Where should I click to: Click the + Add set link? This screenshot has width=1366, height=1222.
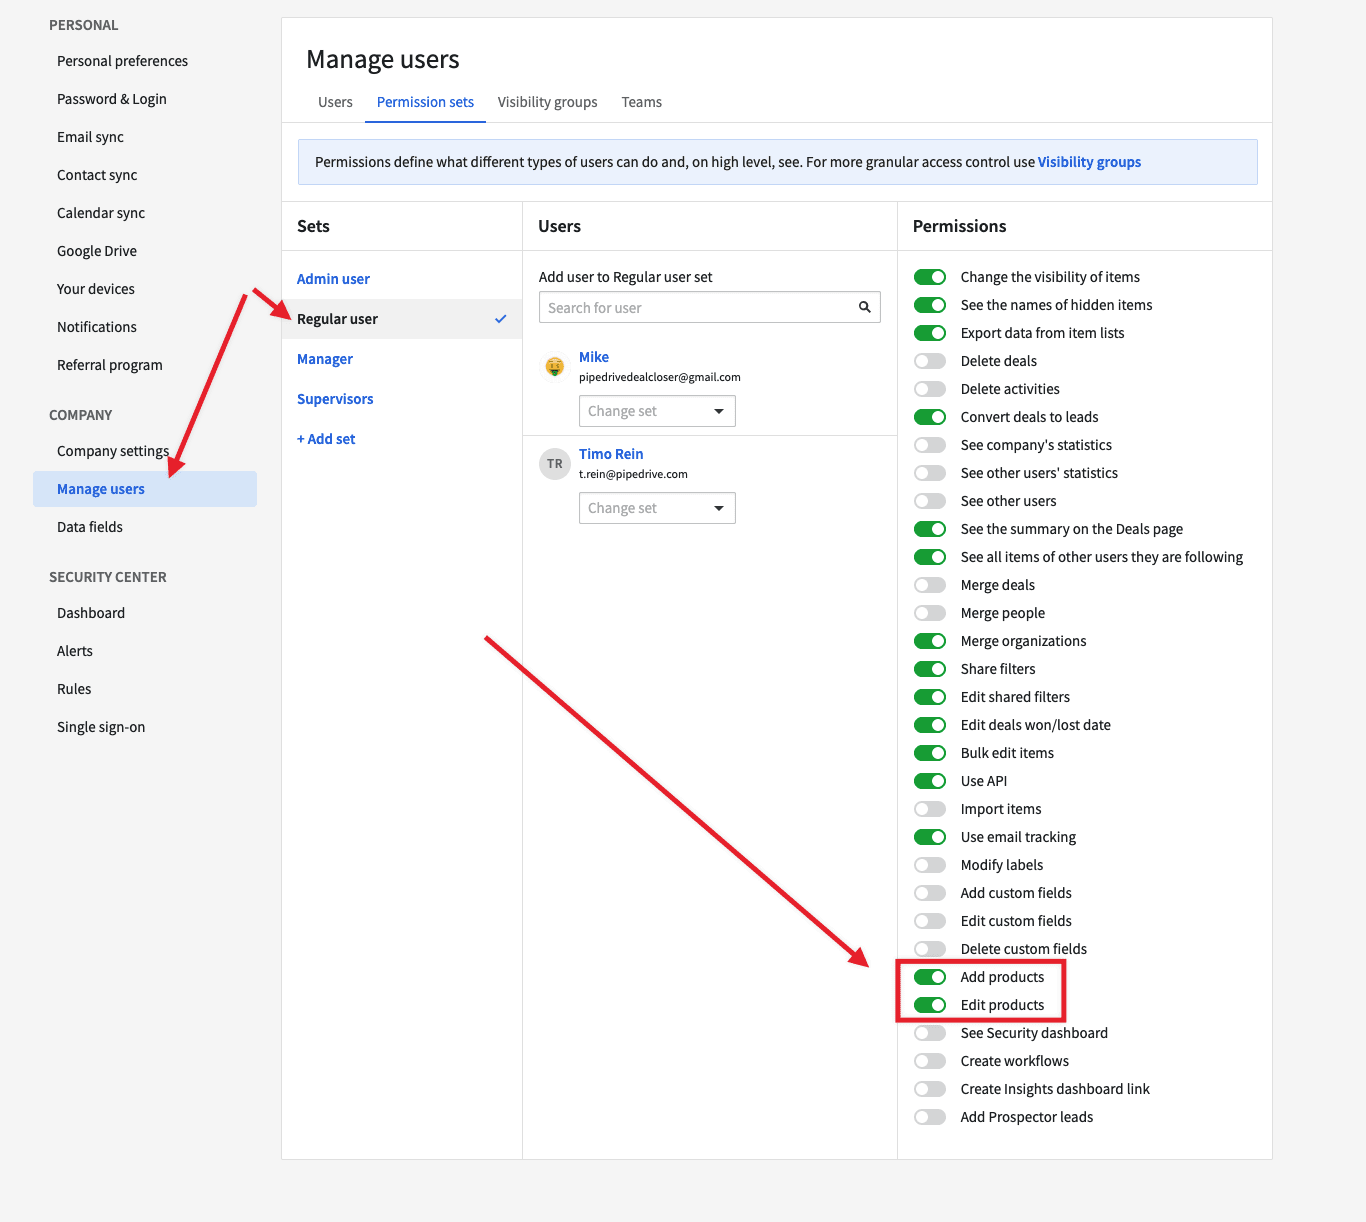(326, 439)
